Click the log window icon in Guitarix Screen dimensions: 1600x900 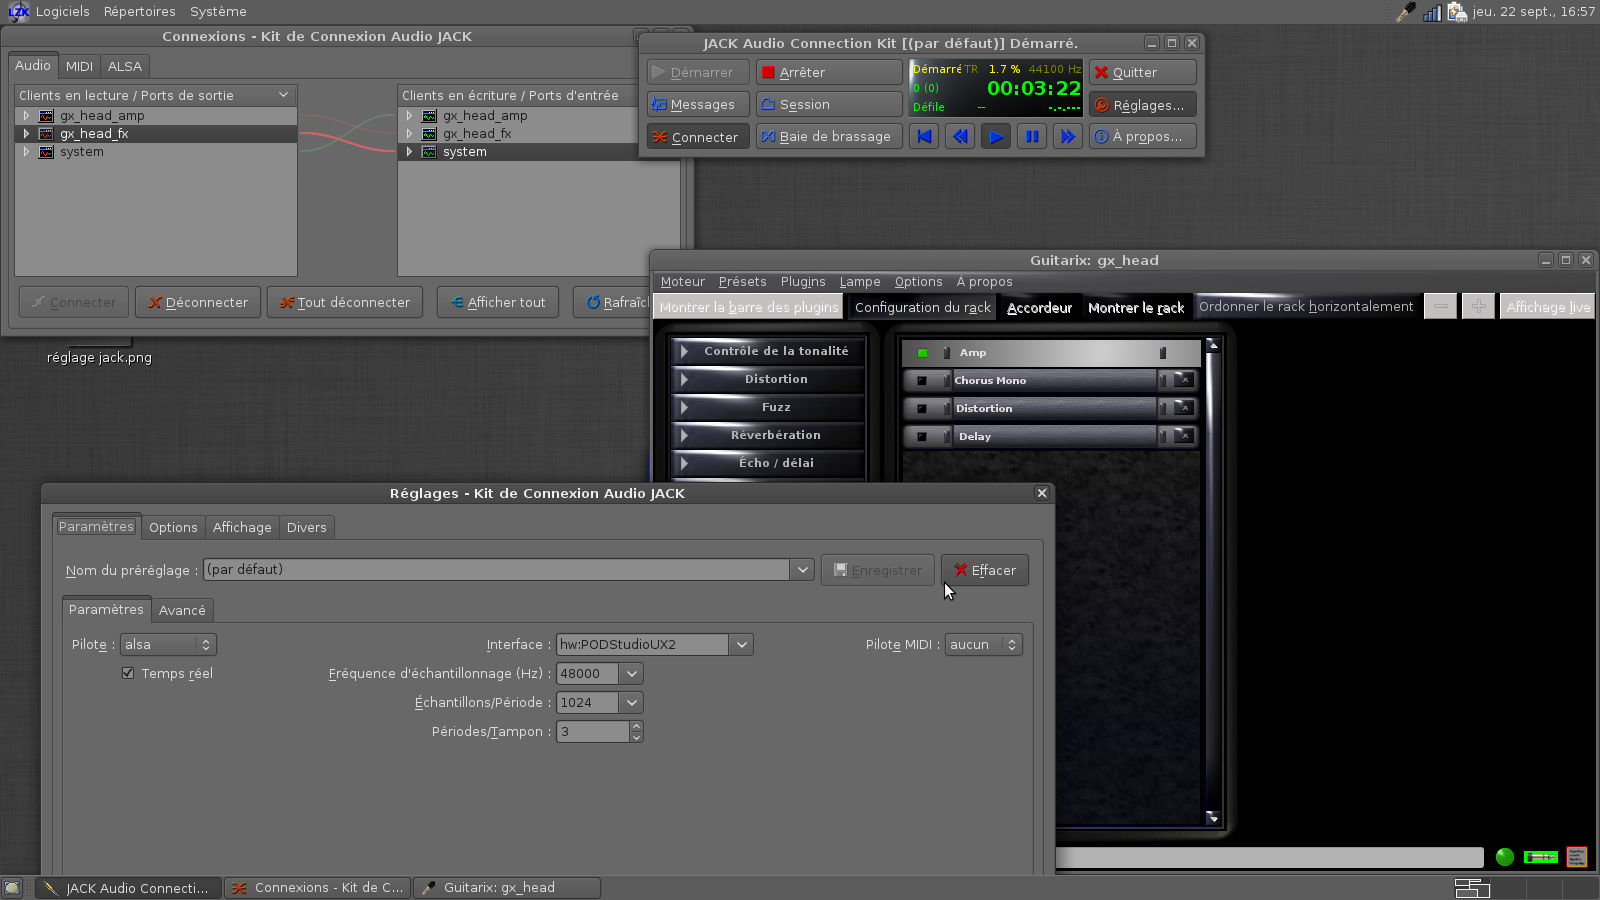(x=1577, y=857)
